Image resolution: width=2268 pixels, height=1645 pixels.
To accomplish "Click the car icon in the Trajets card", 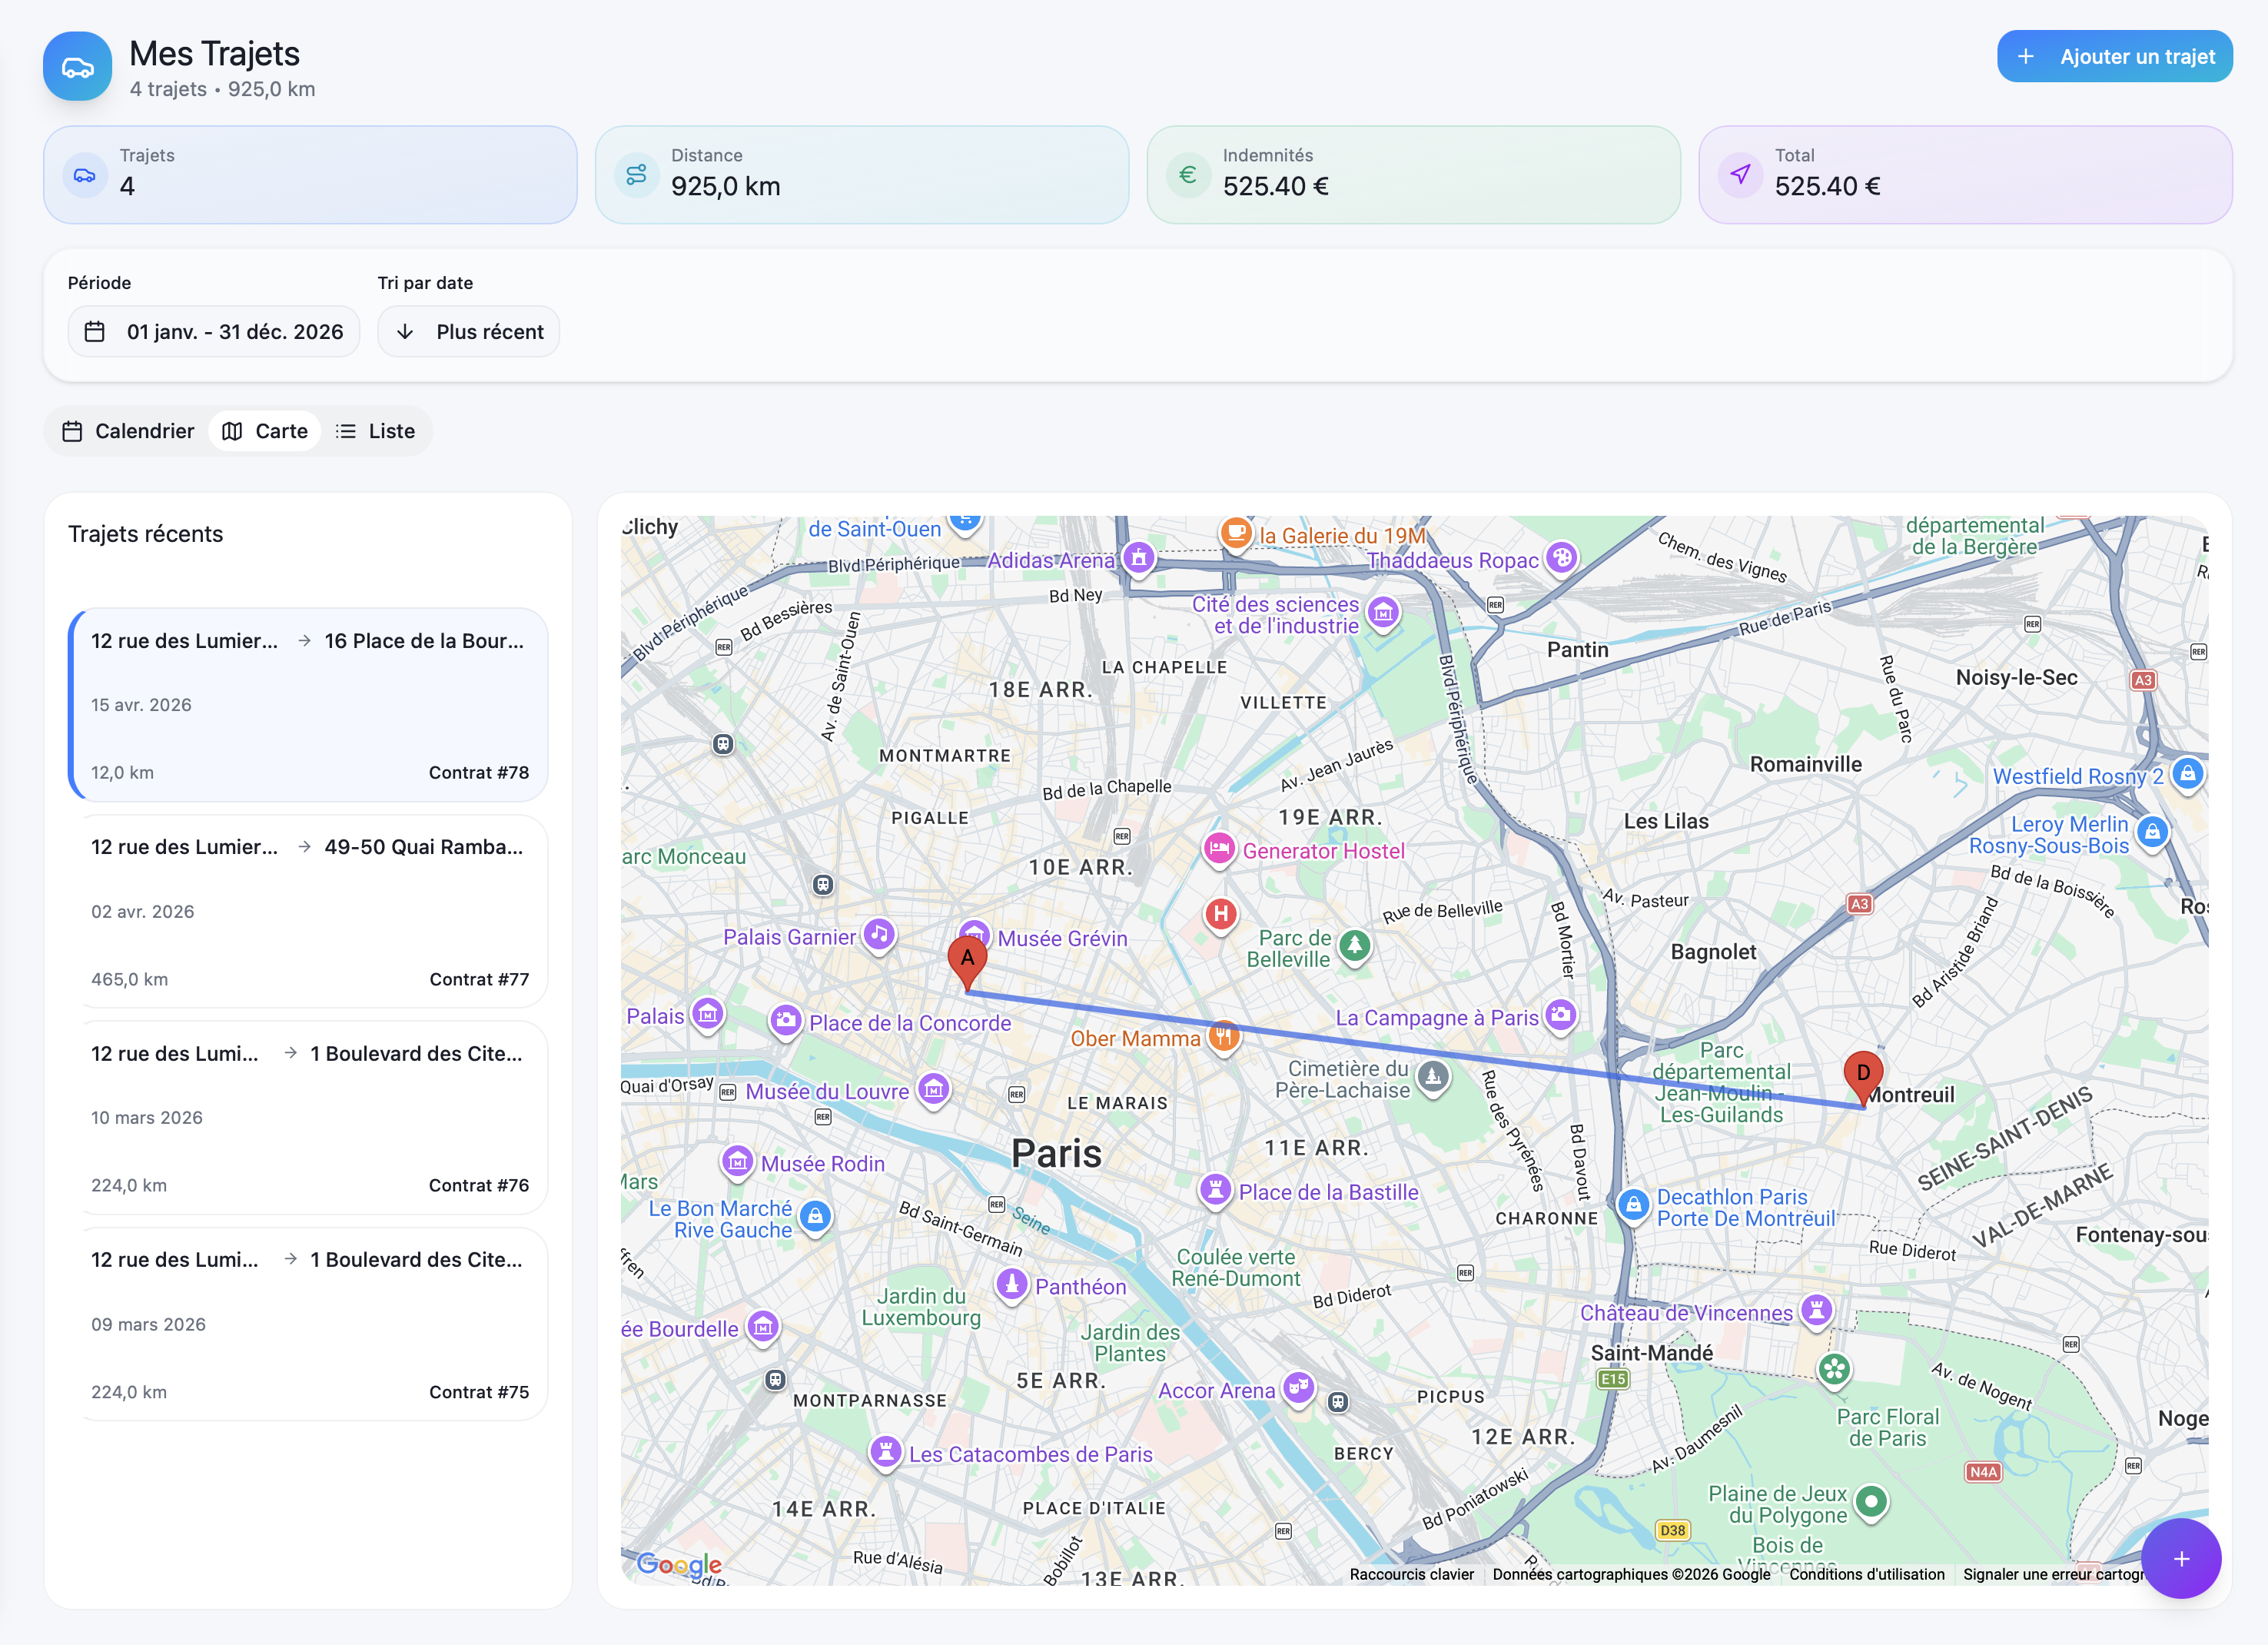I will click(85, 175).
